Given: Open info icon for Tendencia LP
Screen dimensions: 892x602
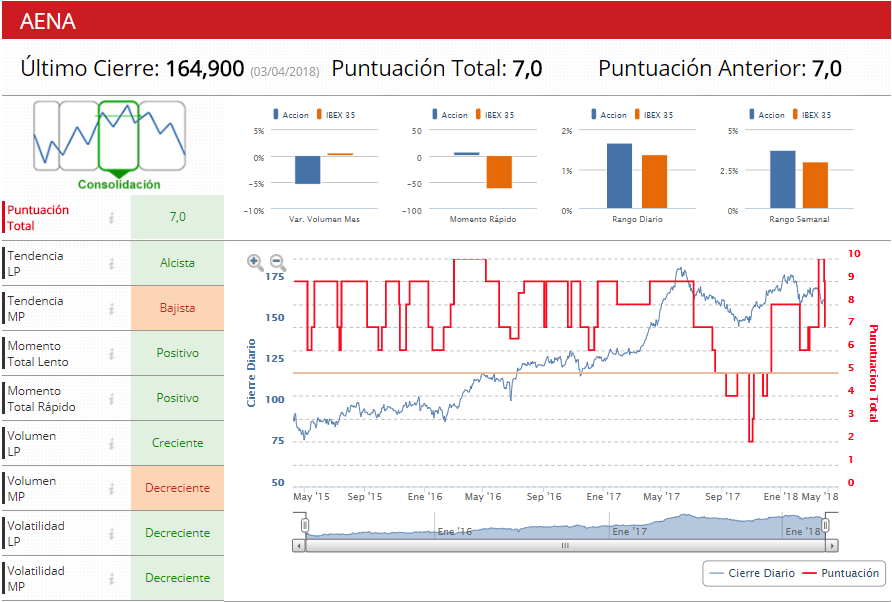Looking at the screenshot, I should 112,263.
